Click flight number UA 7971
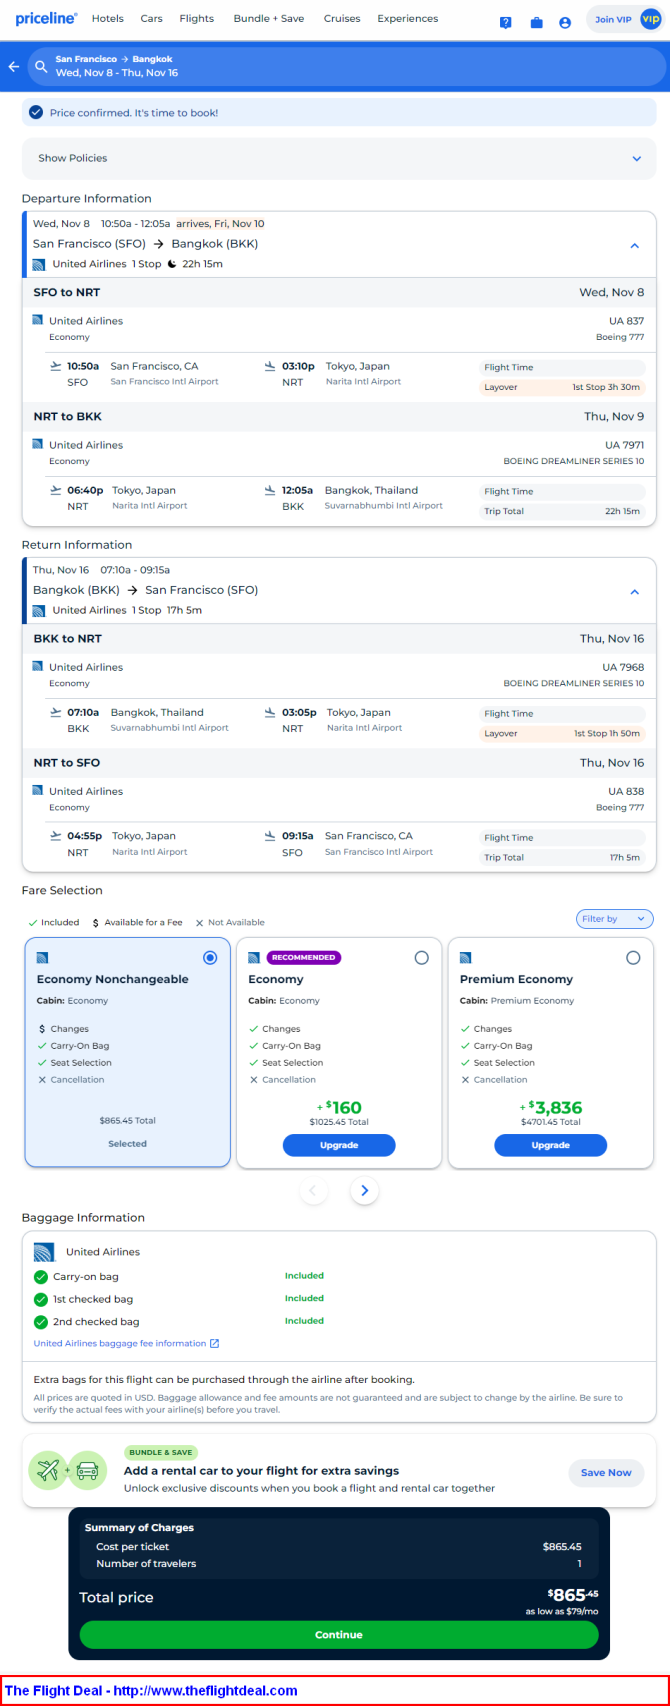The height and width of the screenshot is (1706, 670). [x=625, y=445]
